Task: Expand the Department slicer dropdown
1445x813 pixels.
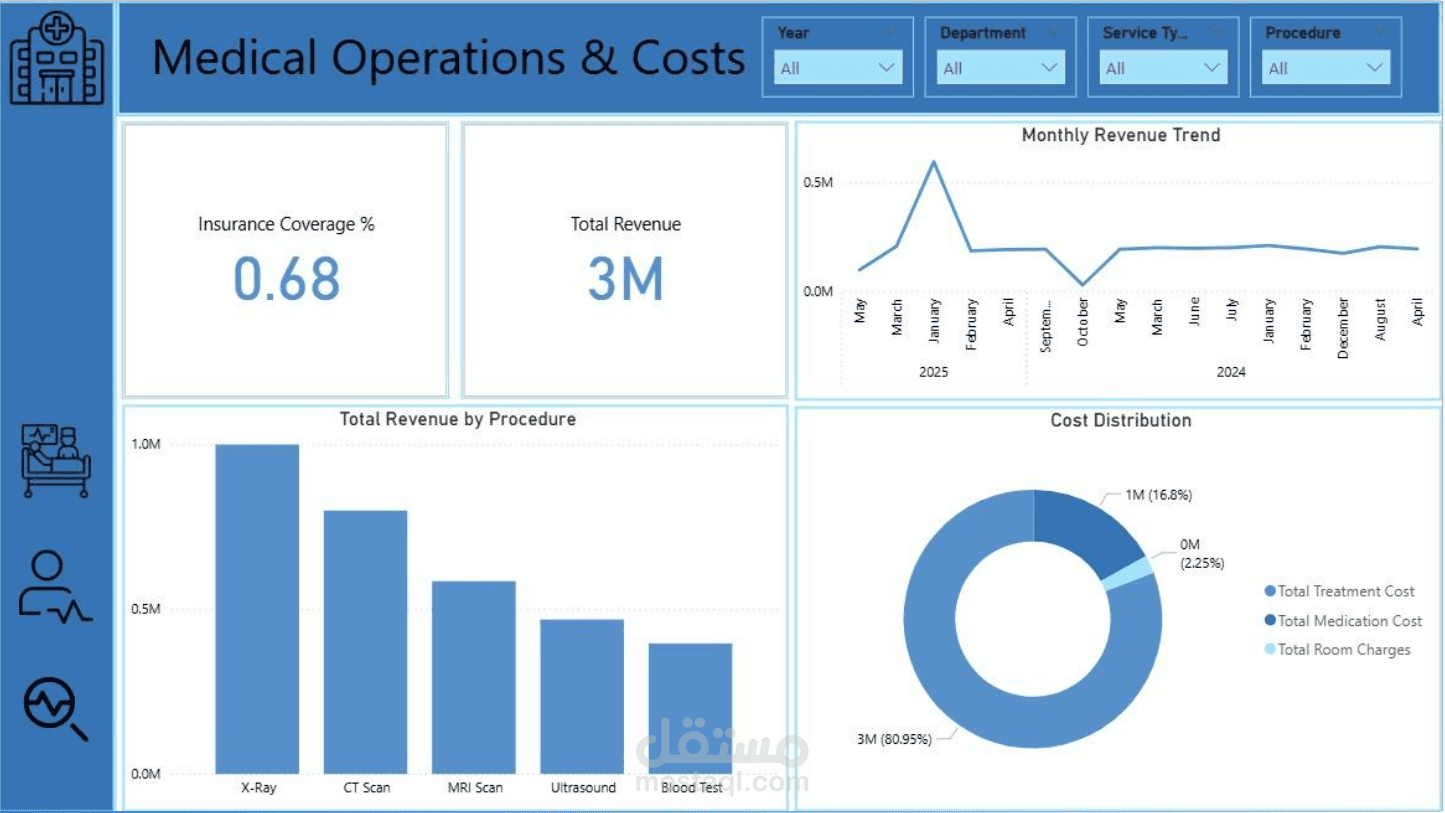Action: 1001,68
